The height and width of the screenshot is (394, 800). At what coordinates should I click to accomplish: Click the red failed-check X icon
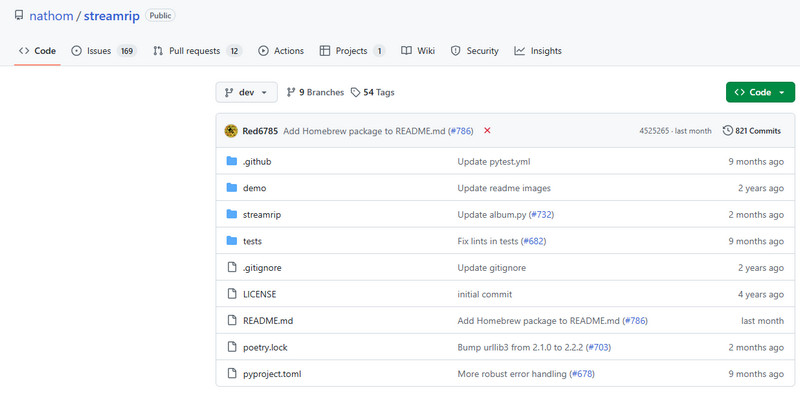[487, 131]
